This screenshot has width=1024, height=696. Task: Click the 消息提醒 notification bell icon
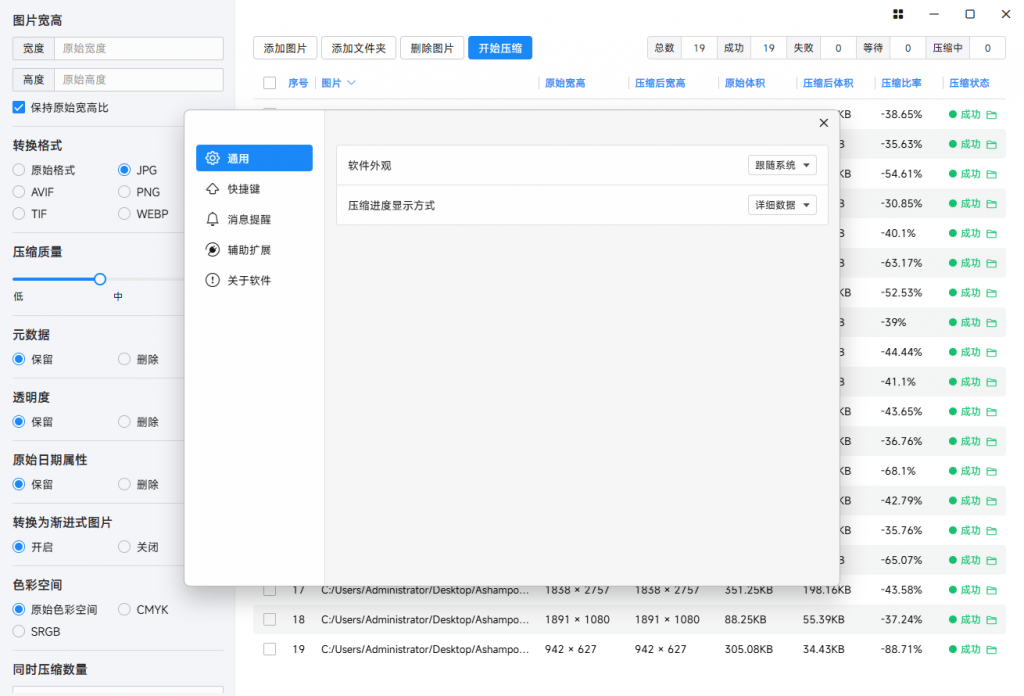[213, 219]
